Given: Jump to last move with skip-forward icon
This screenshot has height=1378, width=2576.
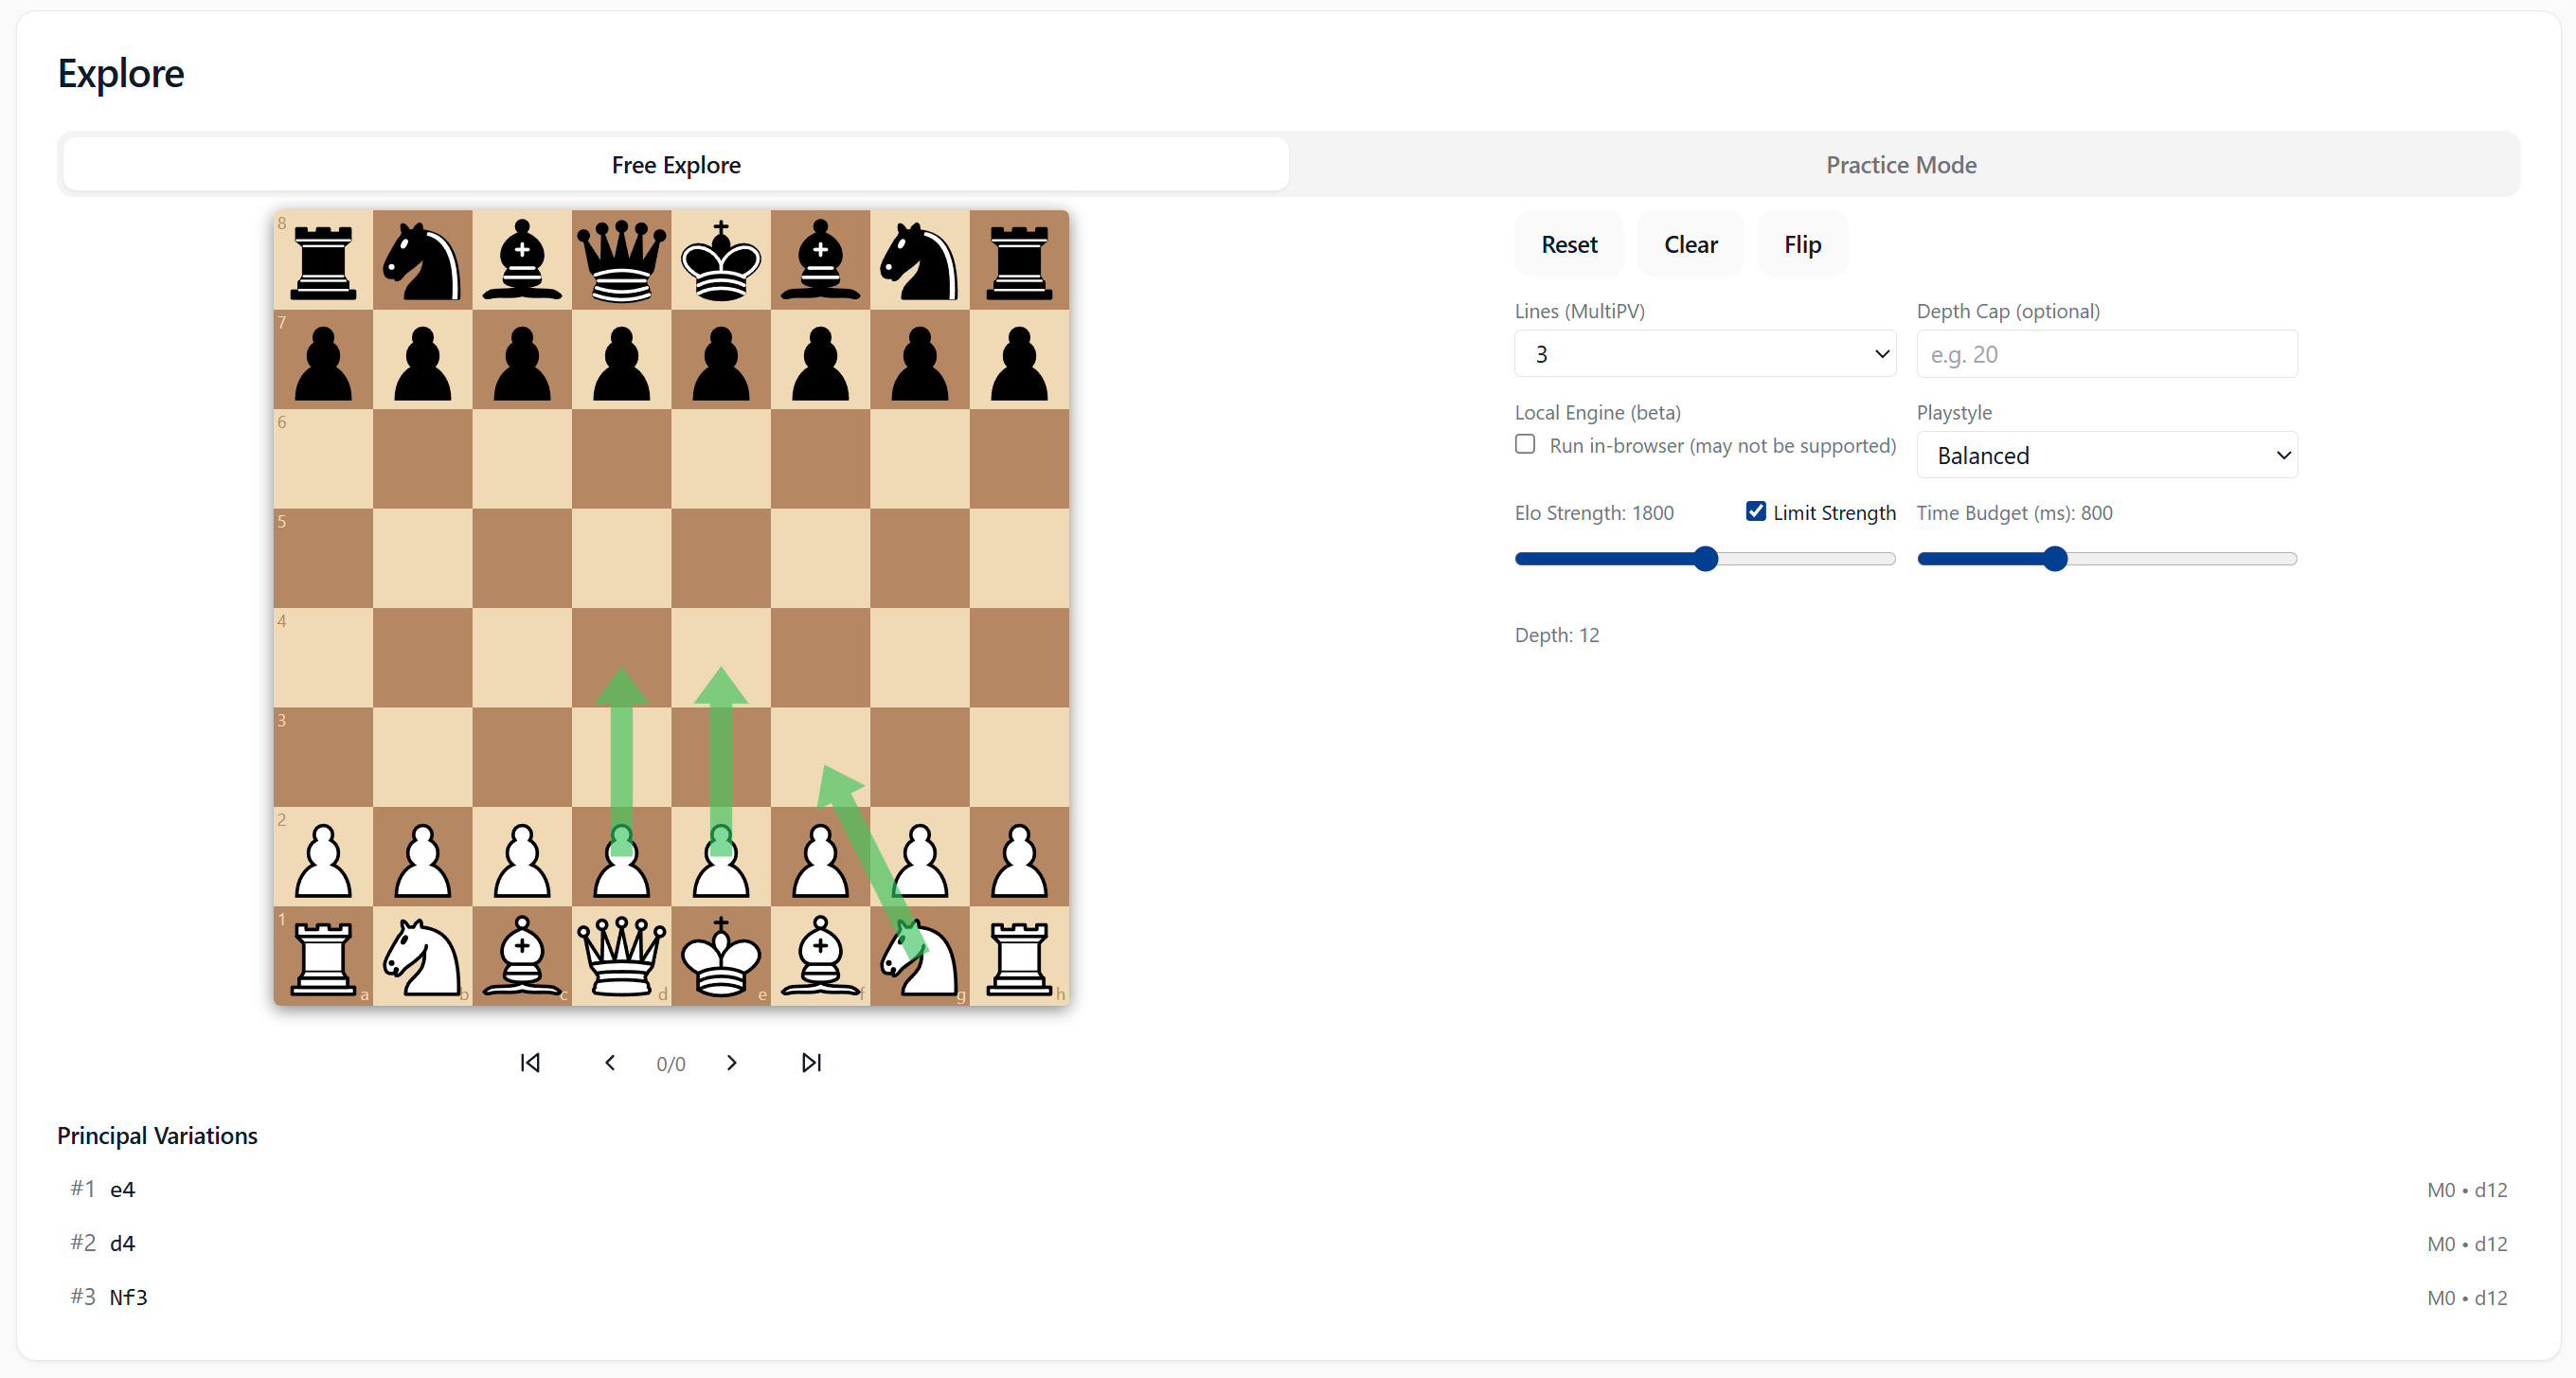Looking at the screenshot, I should pos(811,1062).
